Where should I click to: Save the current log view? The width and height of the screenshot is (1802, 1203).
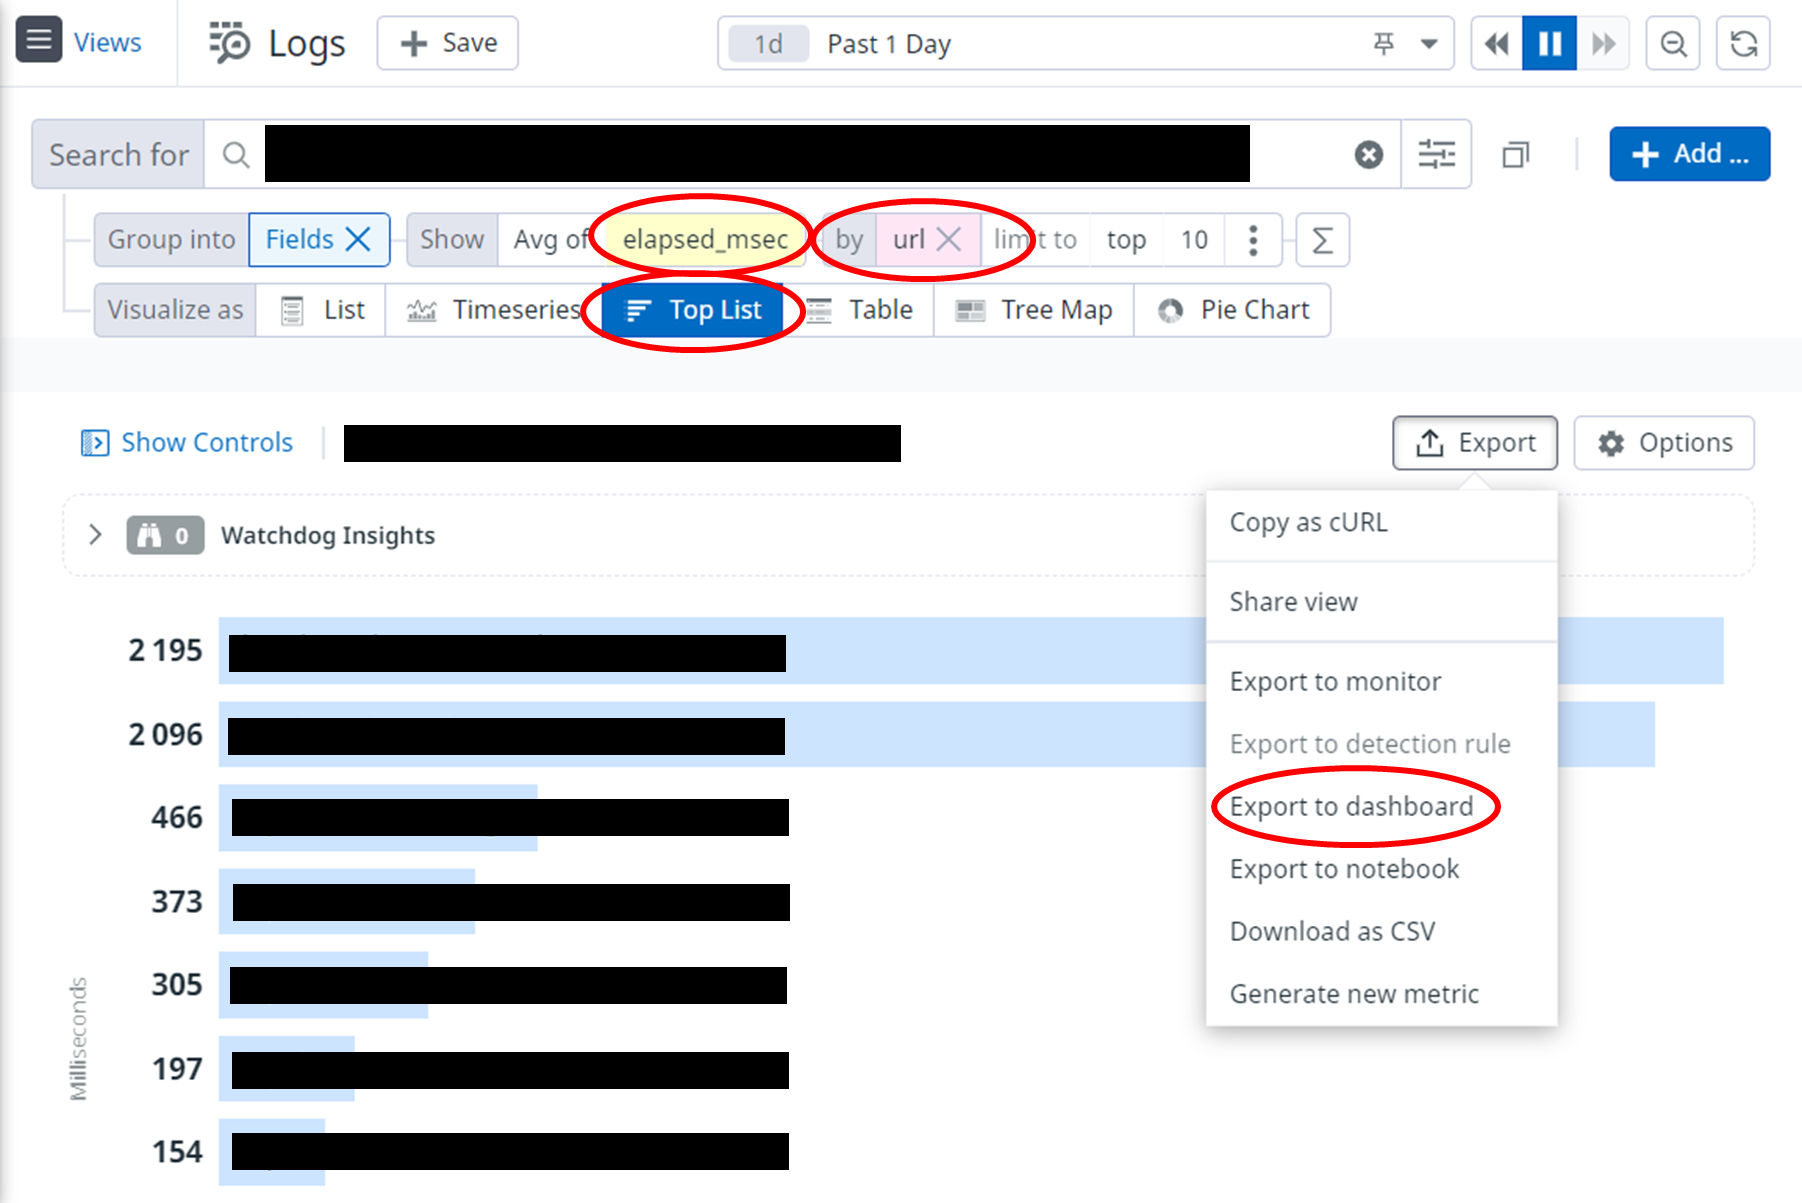pos(447,43)
